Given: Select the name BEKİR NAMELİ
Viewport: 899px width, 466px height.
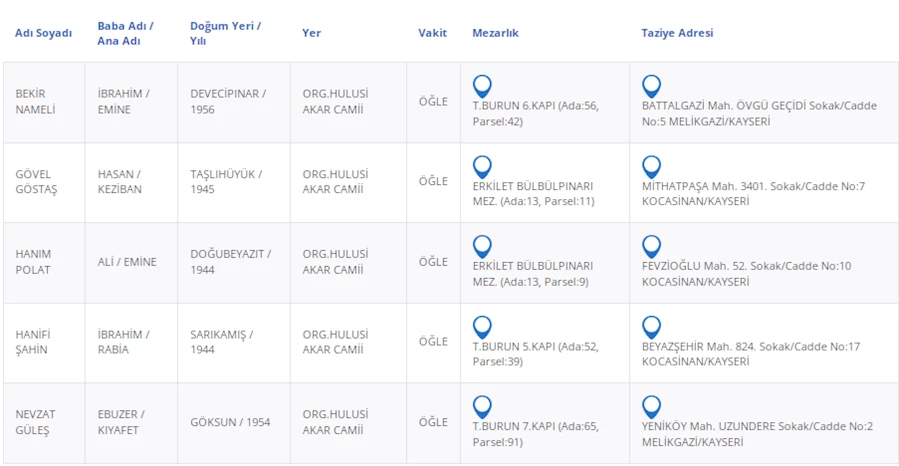Looking at the screenshot, I should 36,102.
